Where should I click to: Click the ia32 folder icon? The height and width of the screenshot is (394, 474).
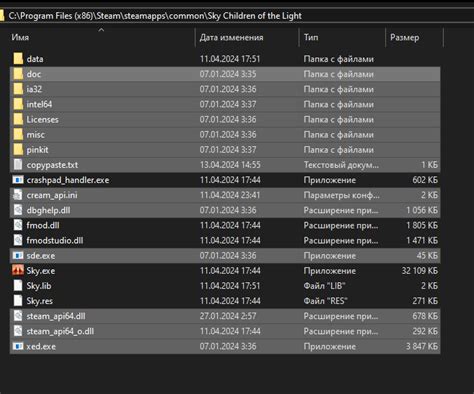click(18, 89)
